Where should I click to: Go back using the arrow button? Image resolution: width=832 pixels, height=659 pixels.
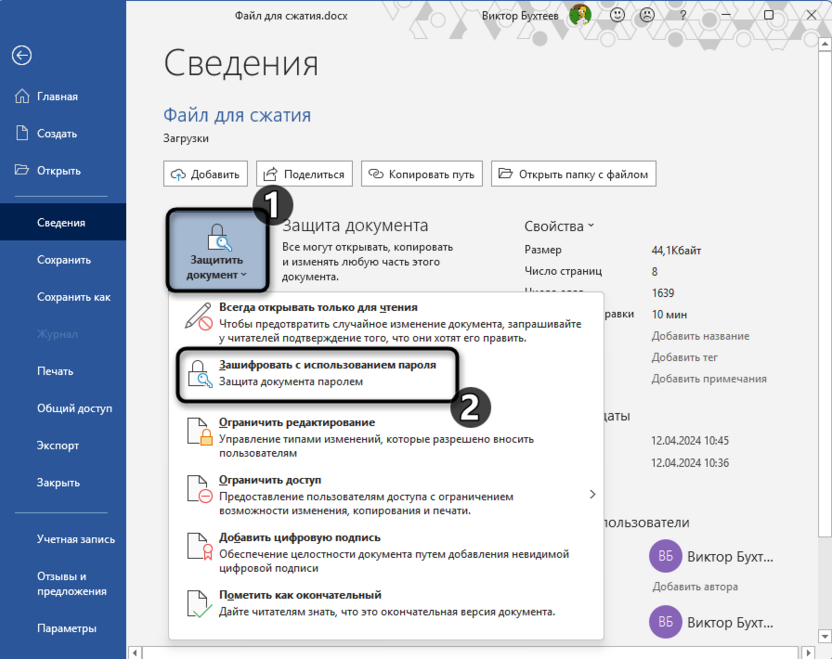pyautogui.click(x=22, y=56)
